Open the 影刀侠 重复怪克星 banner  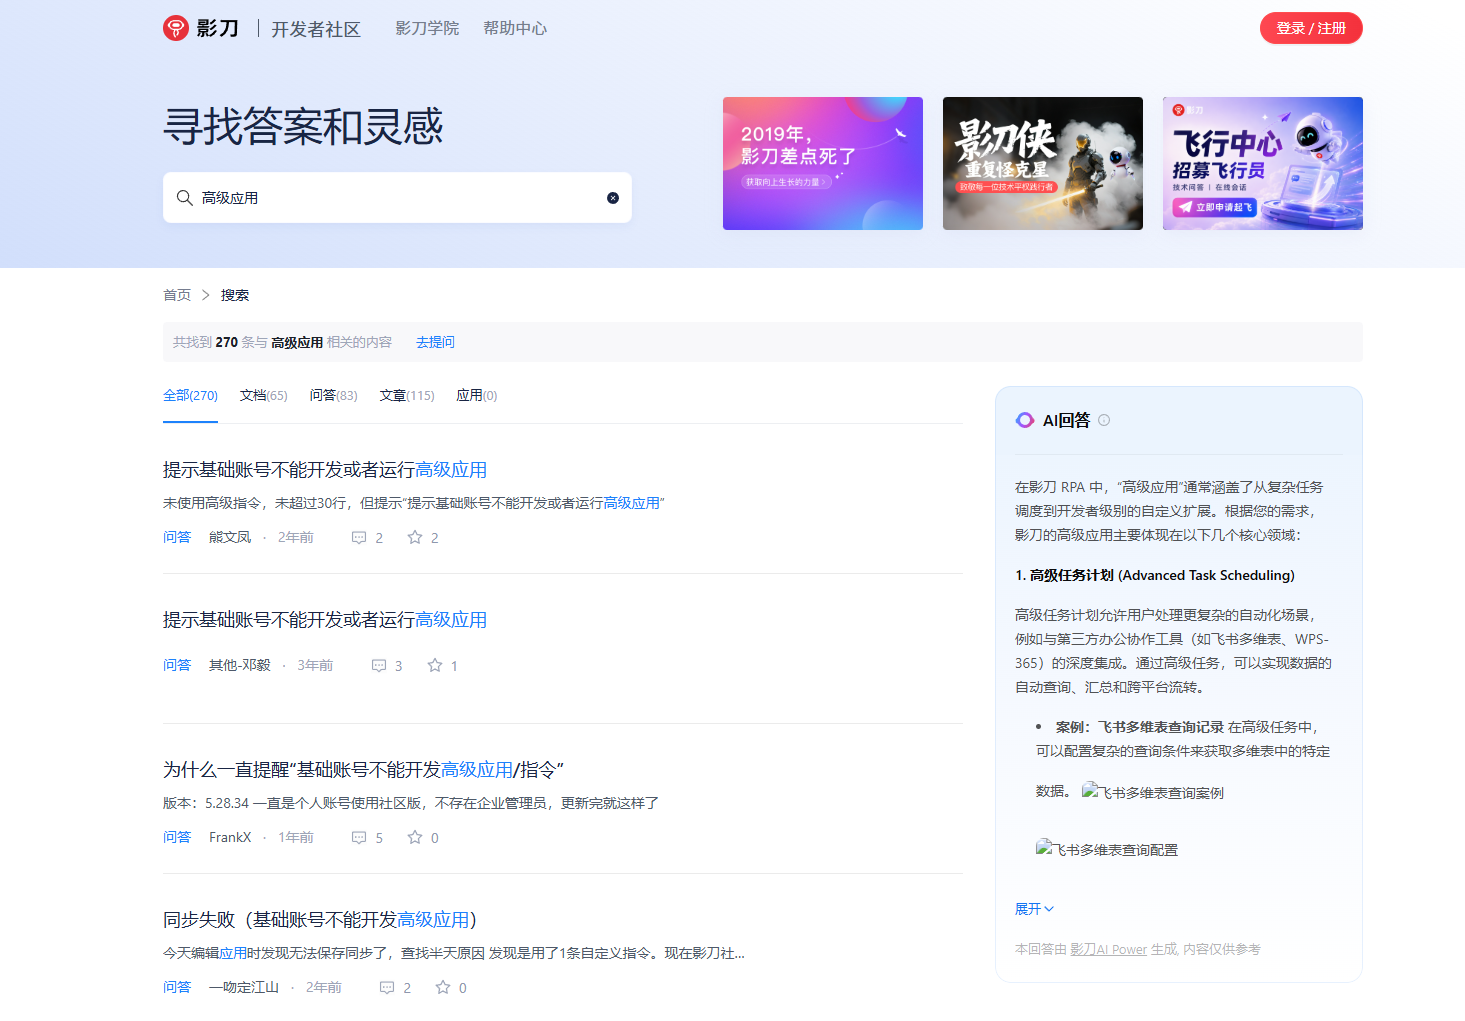[x=1043, y=163]
